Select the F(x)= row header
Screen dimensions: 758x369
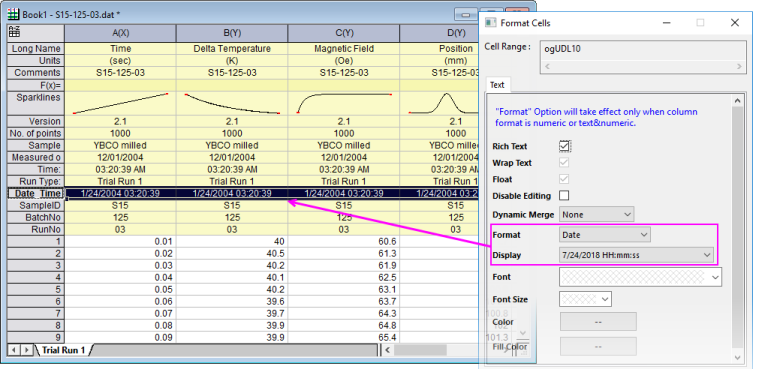(x=36, y=85)
